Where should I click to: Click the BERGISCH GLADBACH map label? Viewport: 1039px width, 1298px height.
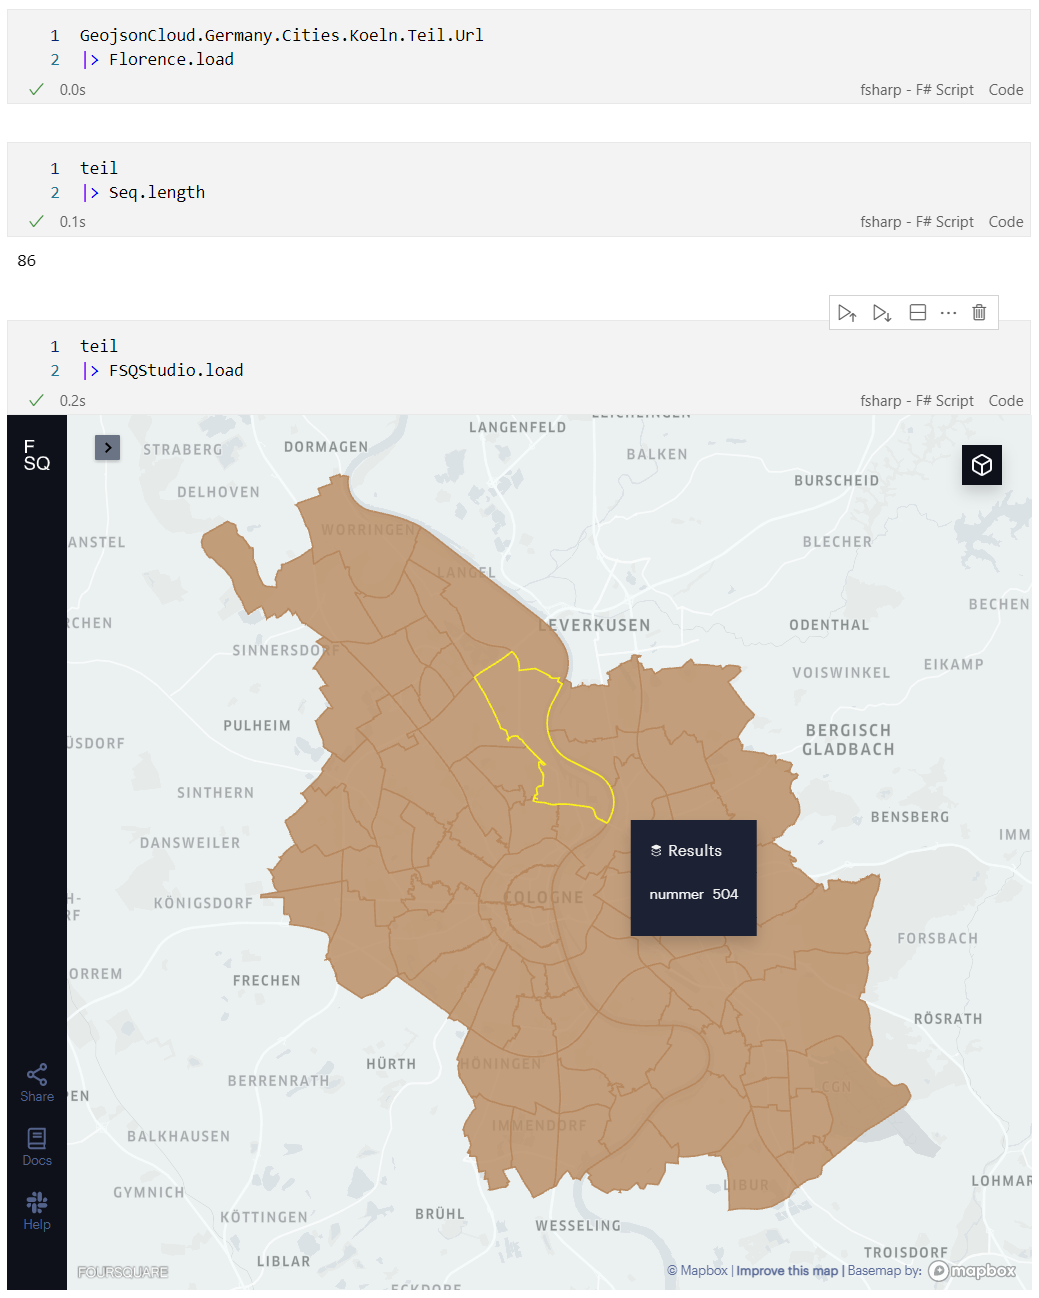pos(848,740)
